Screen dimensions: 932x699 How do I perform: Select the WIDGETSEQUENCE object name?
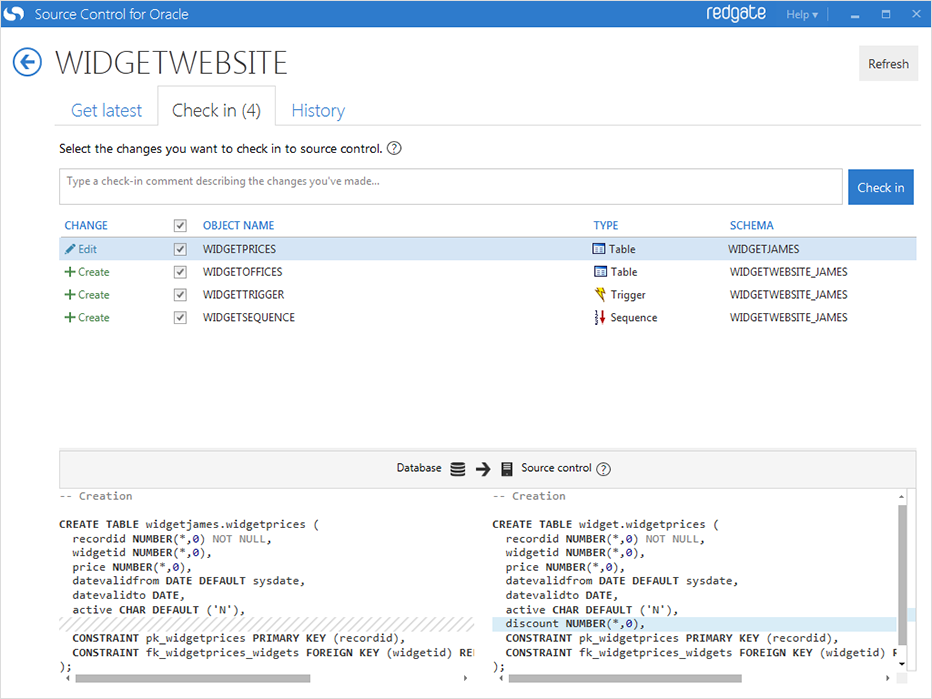(248, 317)
